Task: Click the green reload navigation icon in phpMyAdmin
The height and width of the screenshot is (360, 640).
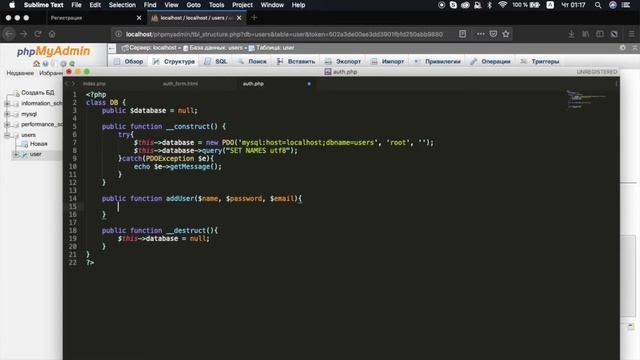Action: (x=72, y=64)
